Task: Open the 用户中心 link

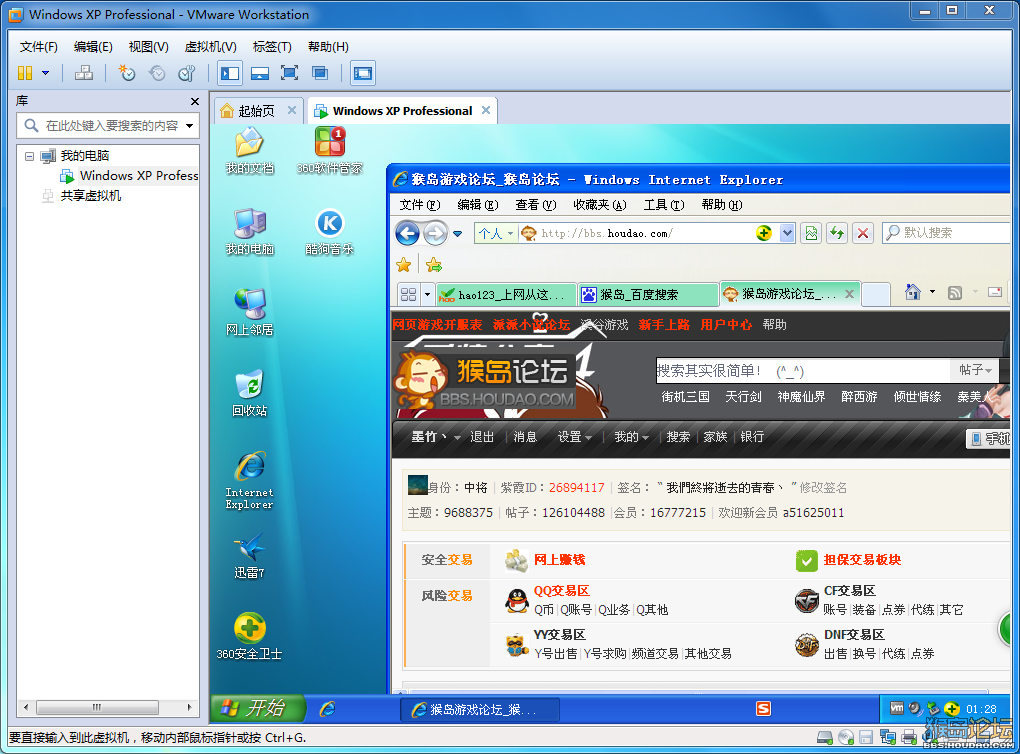Action: pos(726,325)
